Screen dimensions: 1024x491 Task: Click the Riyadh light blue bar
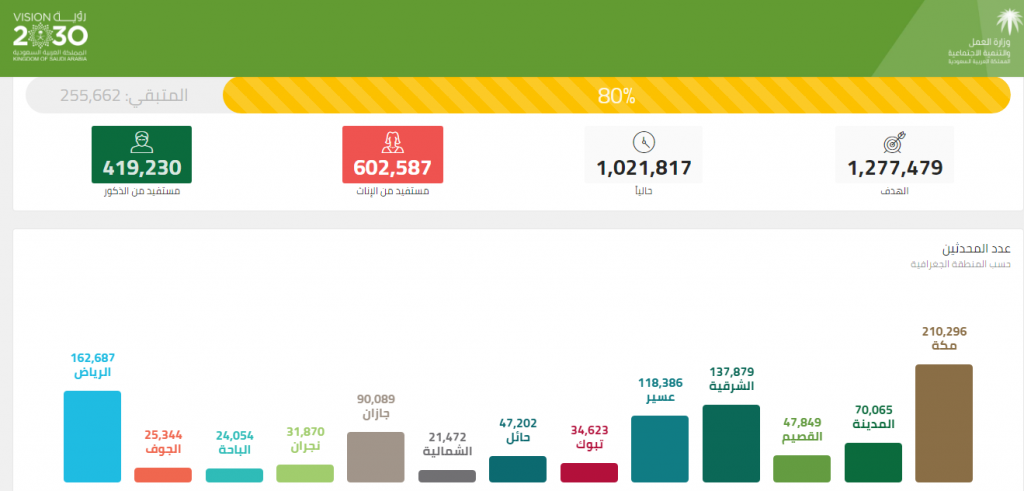pos(92,436)
